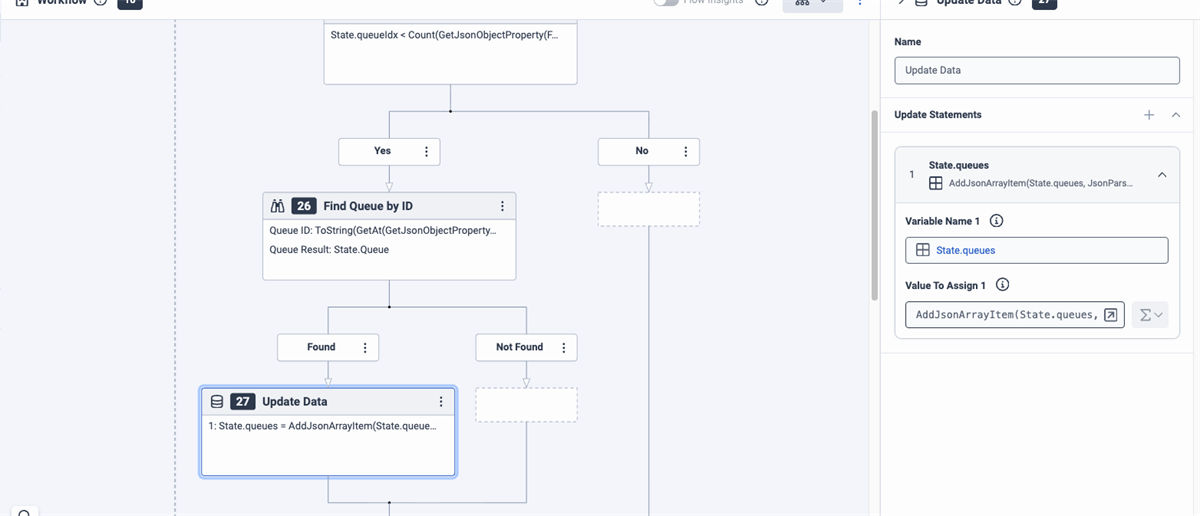Open the Find Queue by ID options menu

(x=502, y=206)
